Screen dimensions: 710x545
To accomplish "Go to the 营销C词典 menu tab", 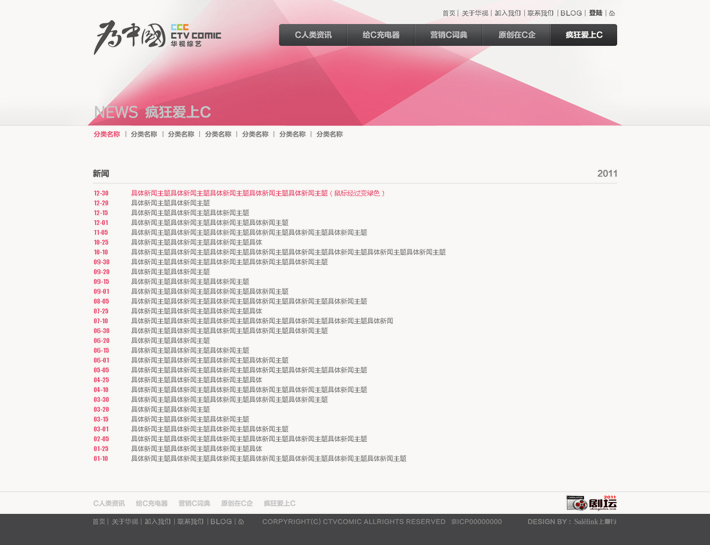I will pyautogui.click(x=449, y=35).
